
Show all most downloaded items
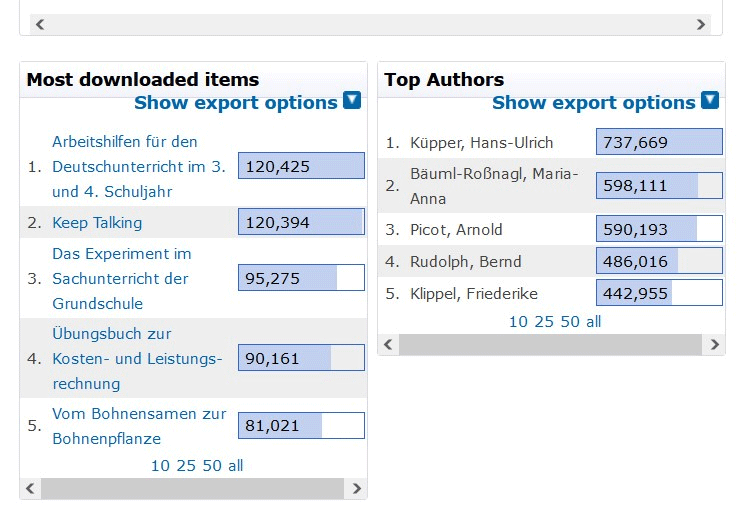235,465
